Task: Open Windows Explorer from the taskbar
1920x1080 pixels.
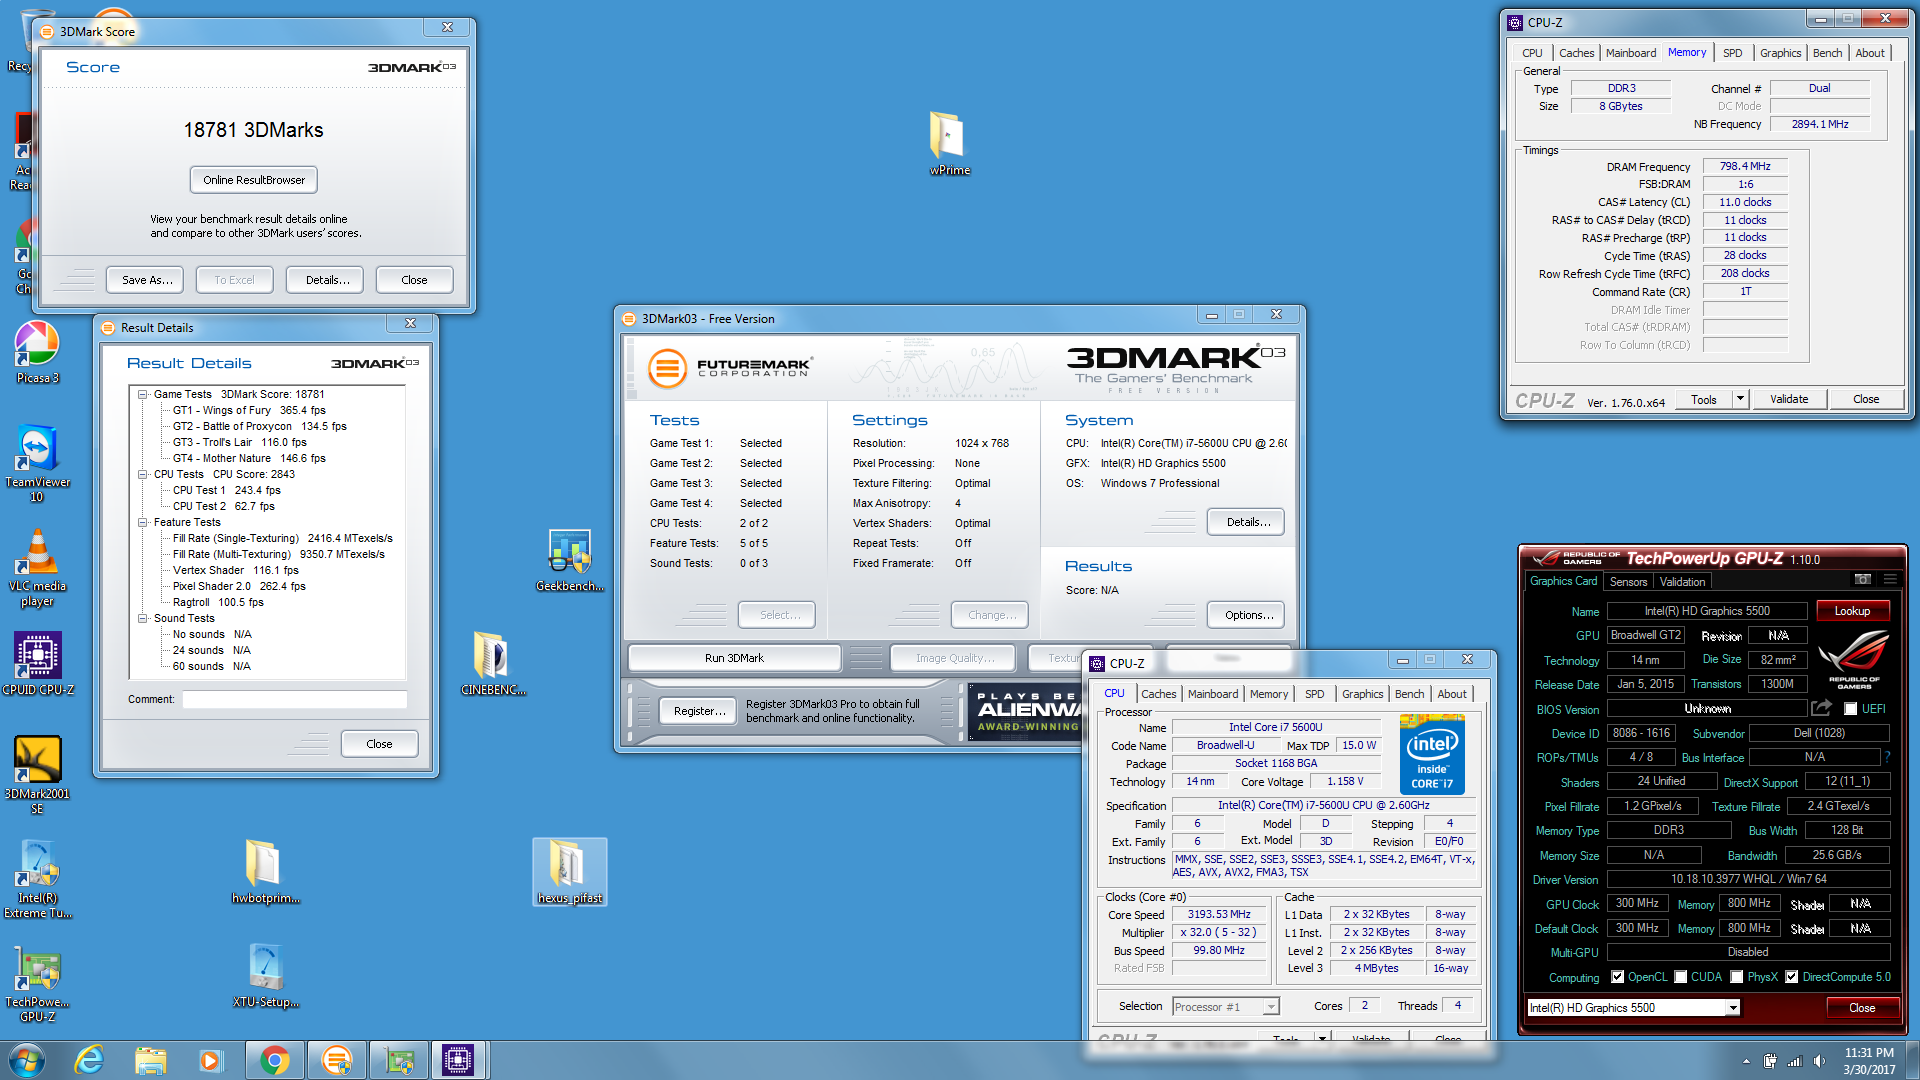Action: coord(150,1059)
